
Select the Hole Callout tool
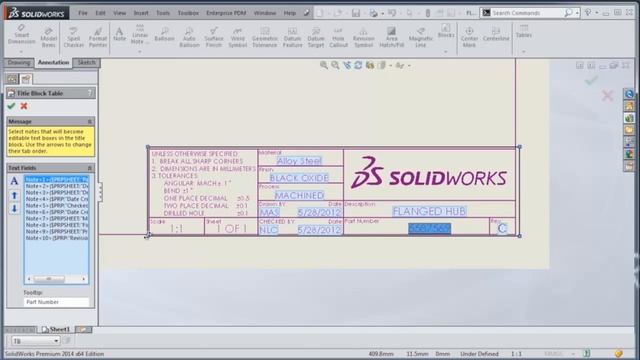point(338,38)
